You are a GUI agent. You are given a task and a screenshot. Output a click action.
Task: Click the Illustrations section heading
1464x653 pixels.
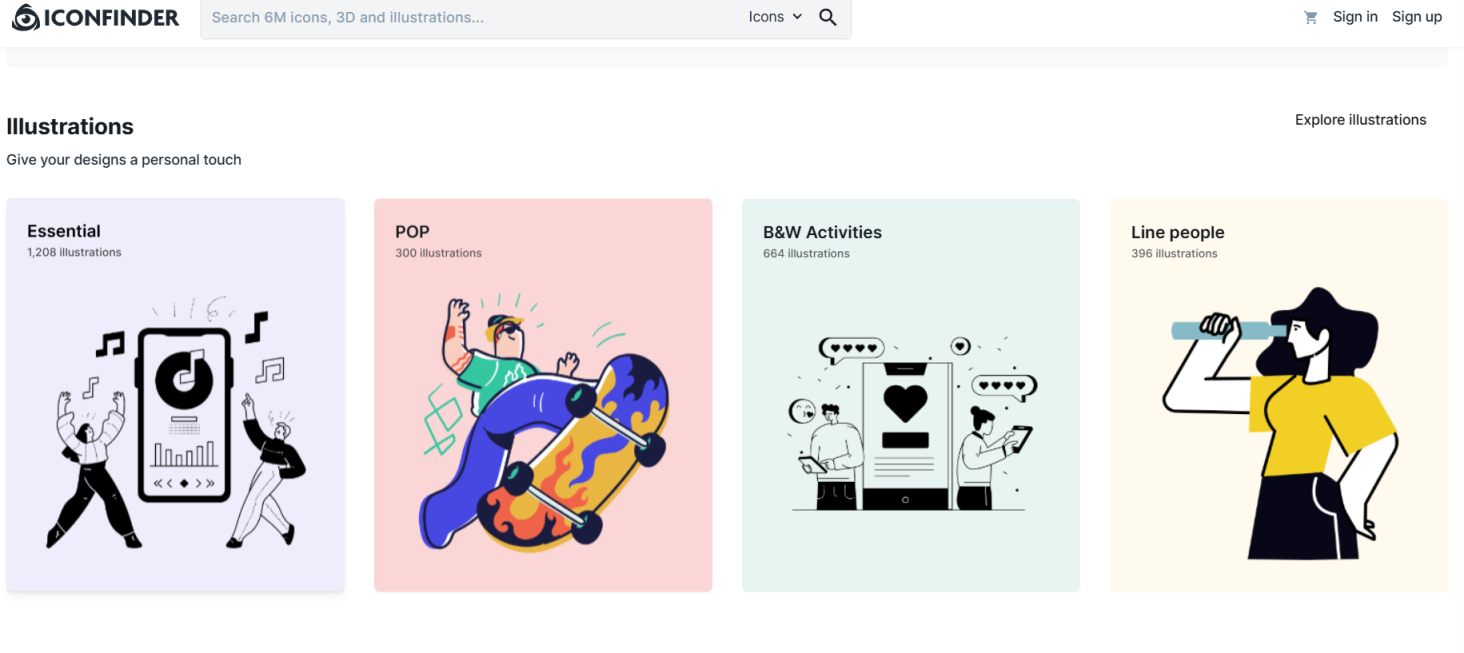70,127
